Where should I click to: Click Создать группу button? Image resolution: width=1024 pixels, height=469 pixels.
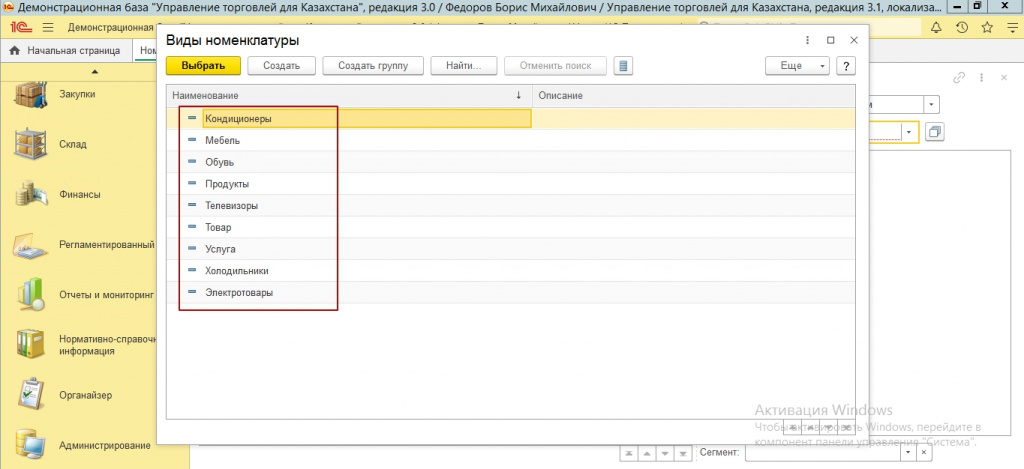[373, 66]
